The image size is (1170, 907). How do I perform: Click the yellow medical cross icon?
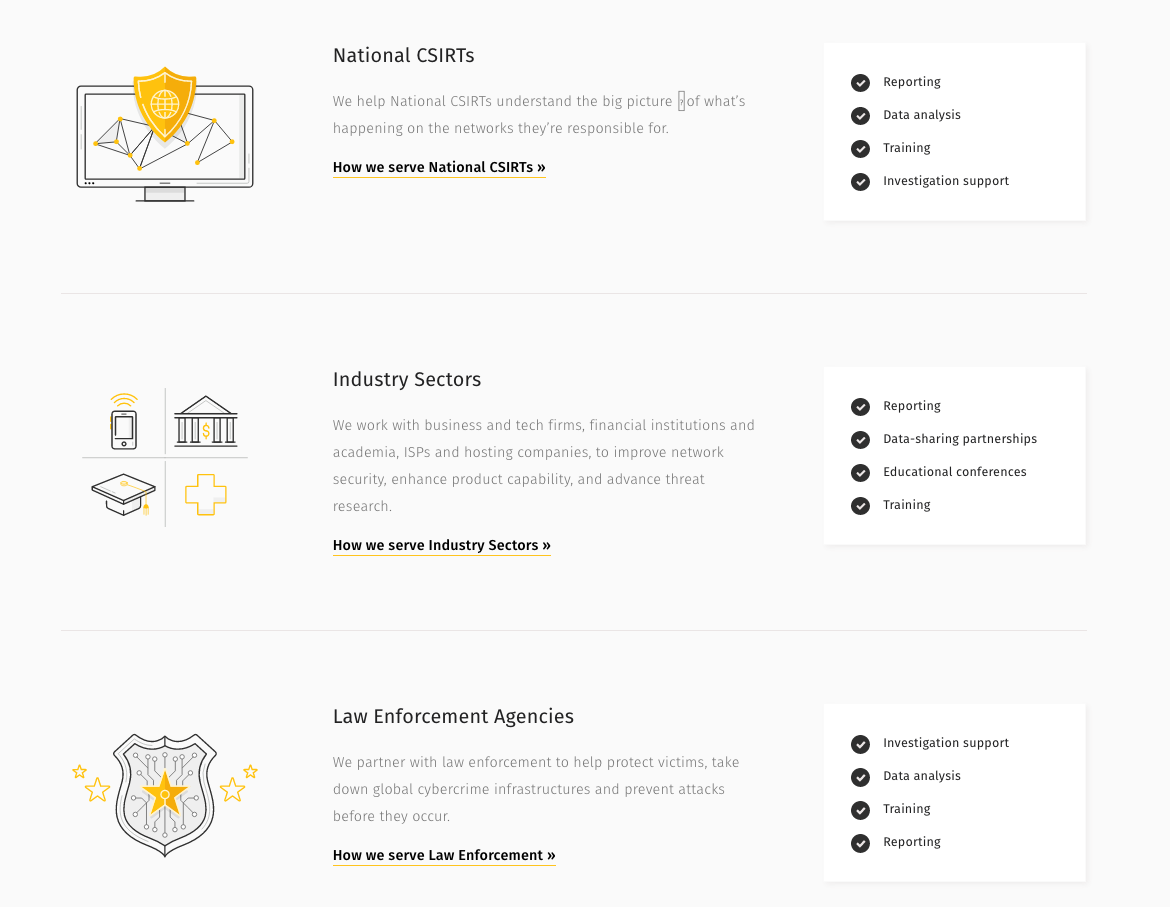pyautogui.click(x=206, y=494)
